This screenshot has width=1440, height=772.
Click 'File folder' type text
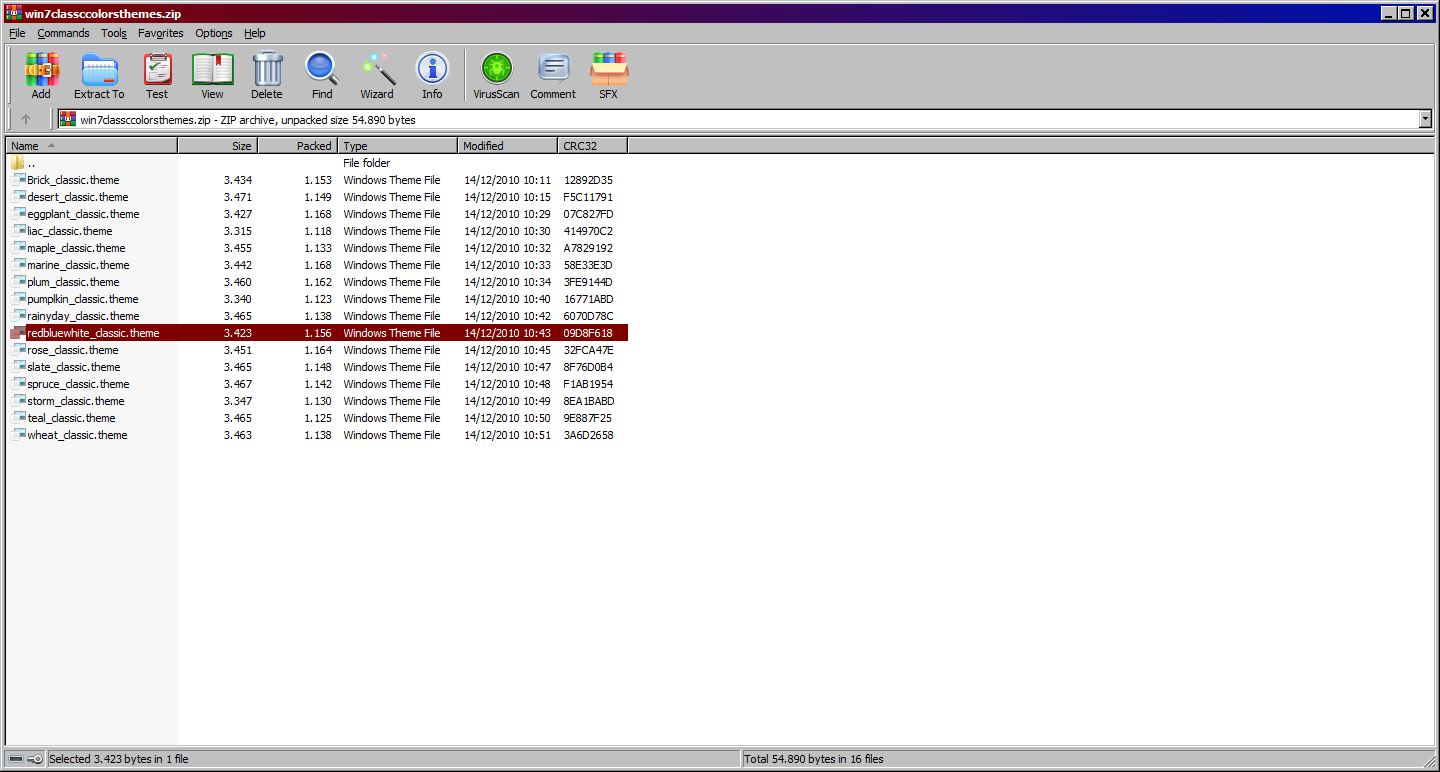point(367,163)
